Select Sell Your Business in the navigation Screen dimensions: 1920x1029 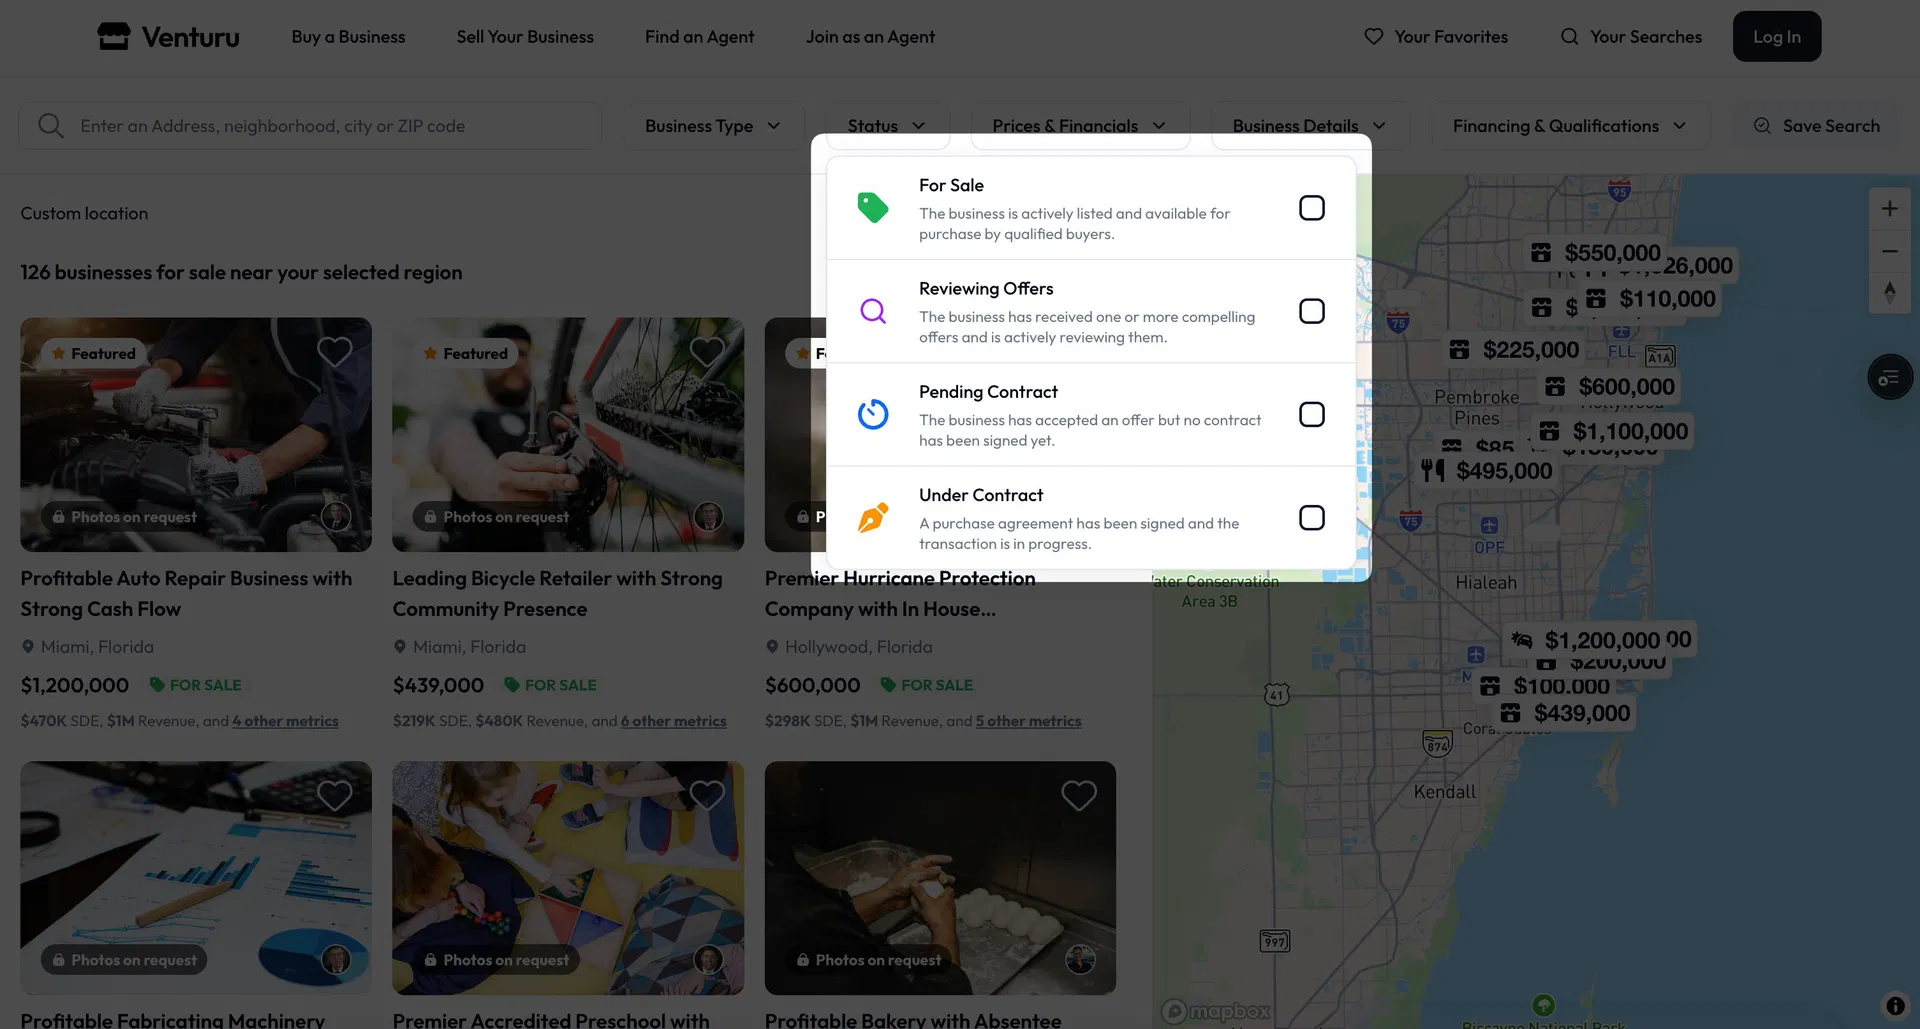tap(524, 36)
